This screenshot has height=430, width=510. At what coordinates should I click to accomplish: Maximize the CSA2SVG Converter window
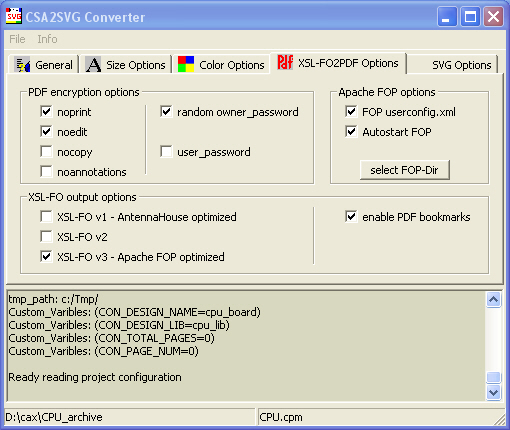click(470, 17)
